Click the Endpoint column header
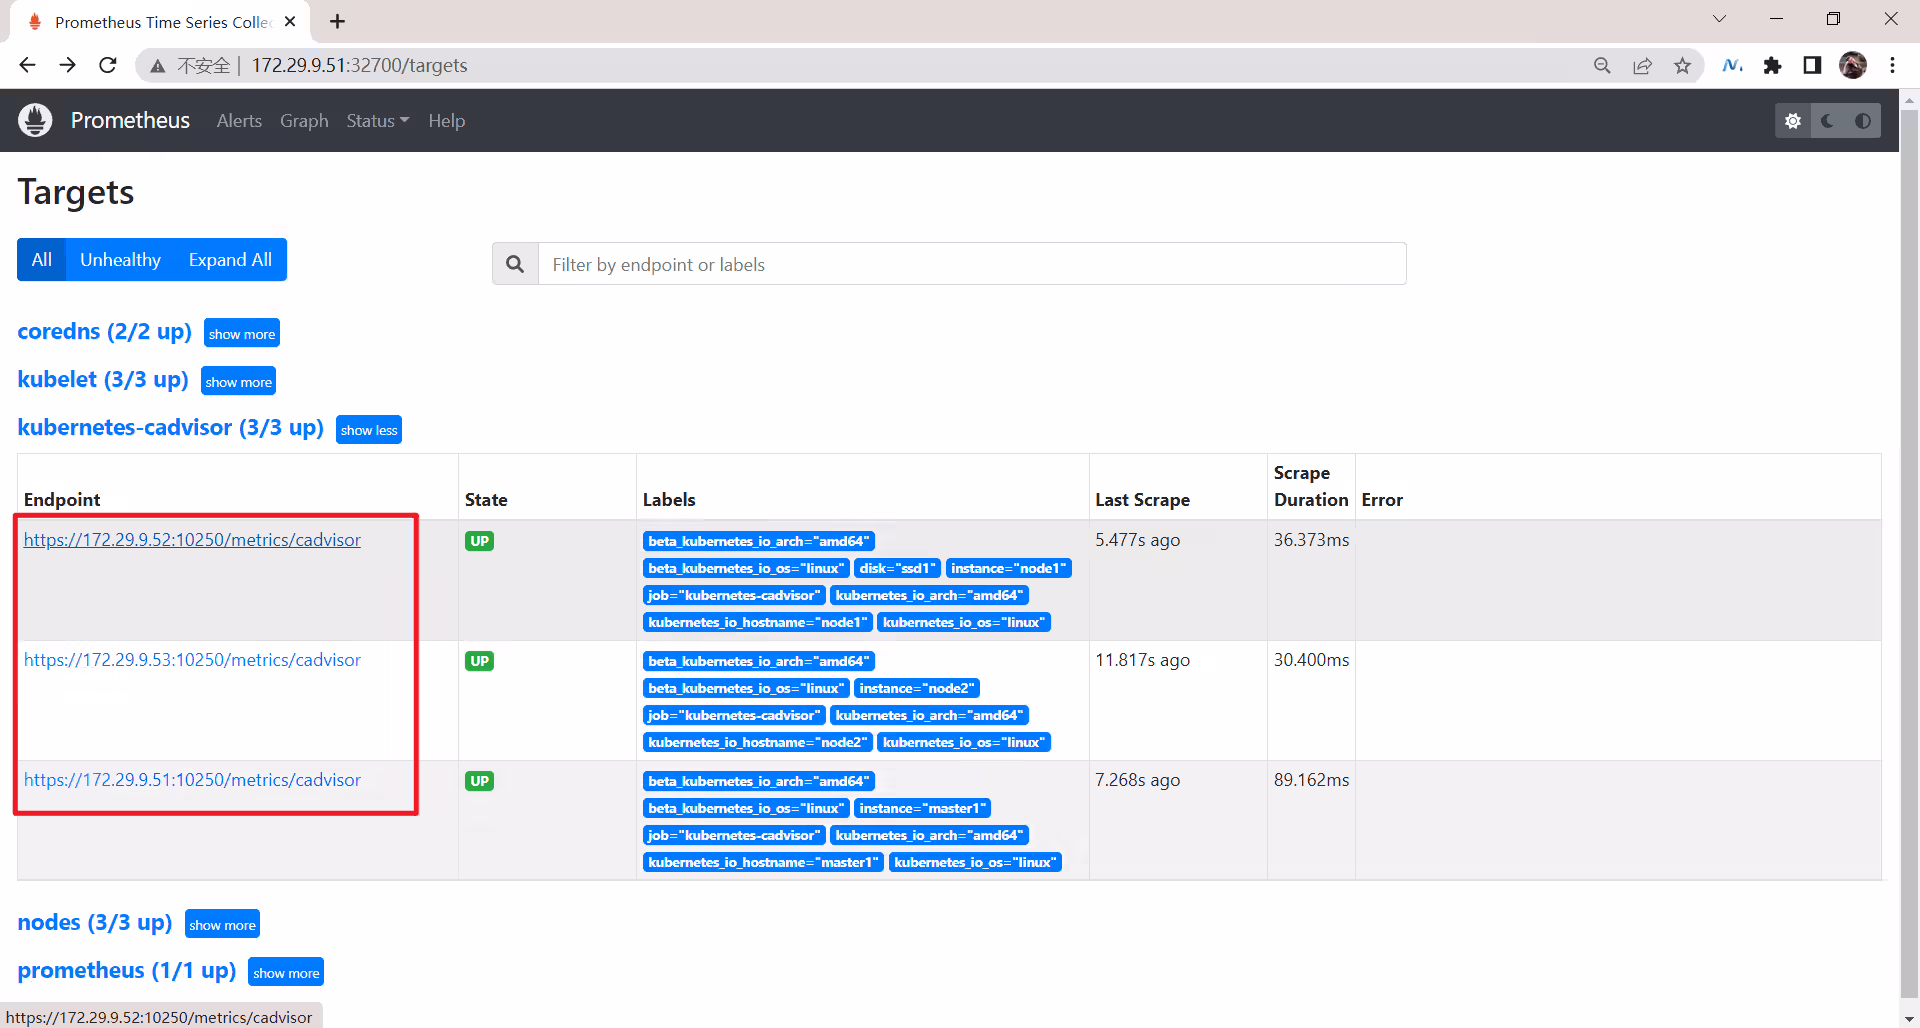The image size is (1920, 1028). coord(62,500)
